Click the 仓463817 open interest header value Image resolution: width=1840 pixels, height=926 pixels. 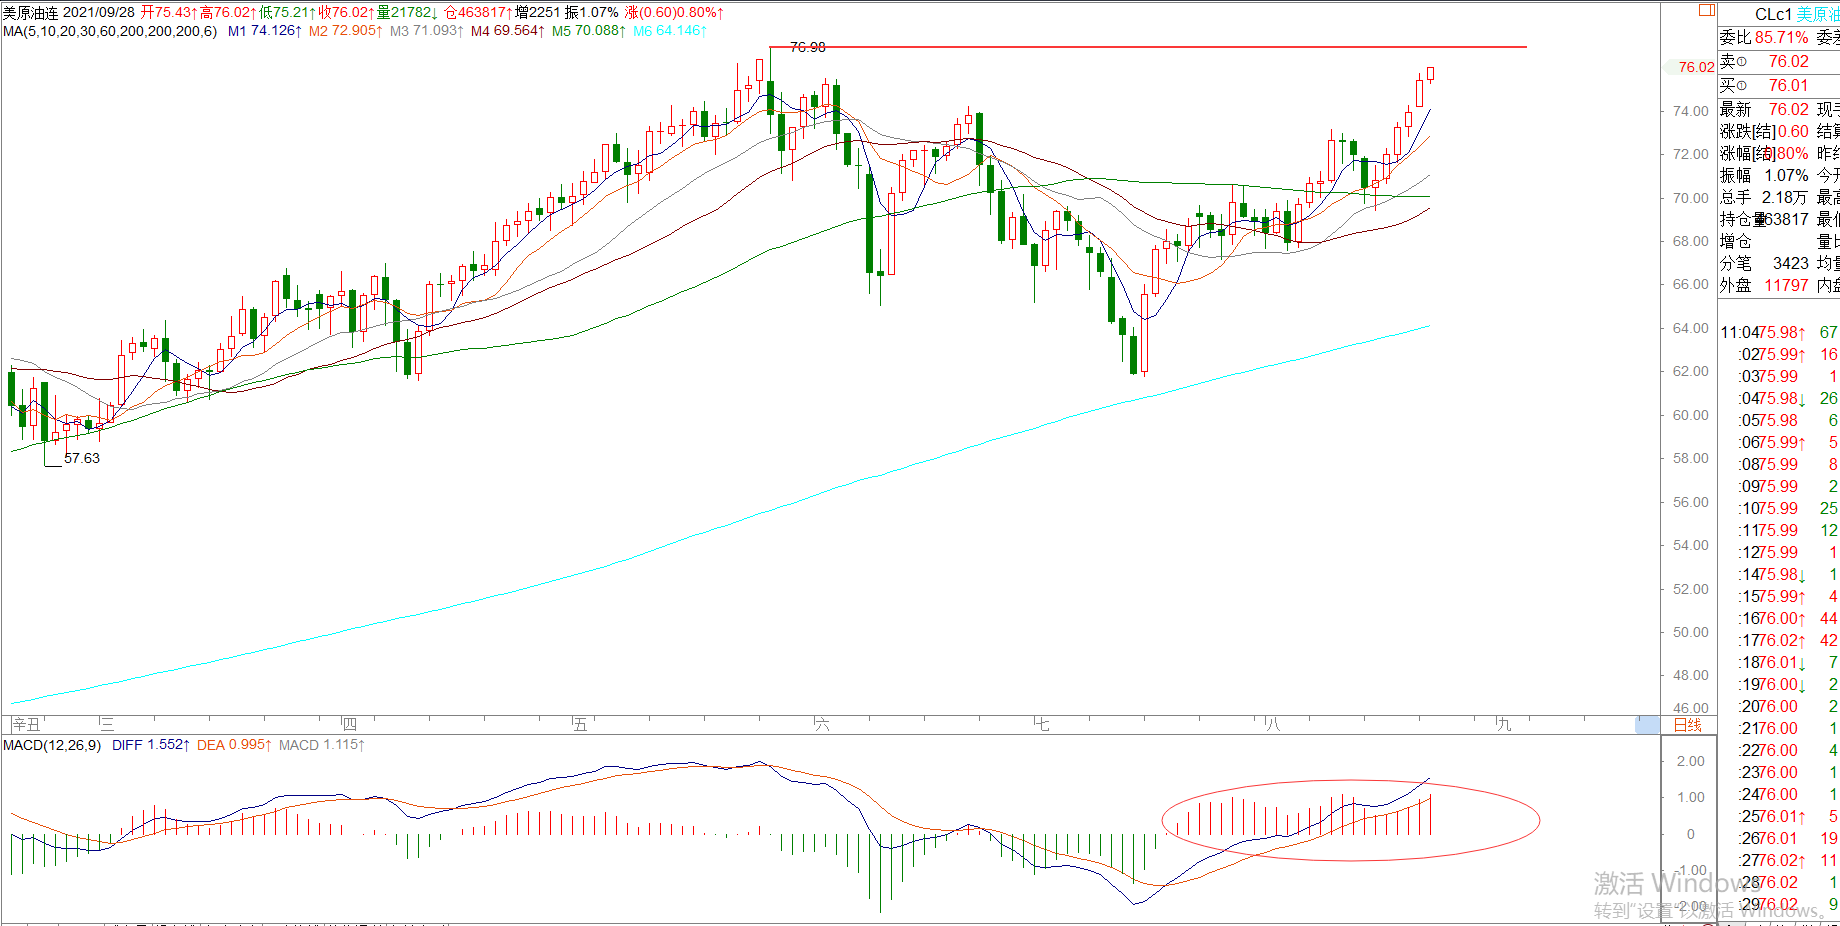tap(479, 13)
